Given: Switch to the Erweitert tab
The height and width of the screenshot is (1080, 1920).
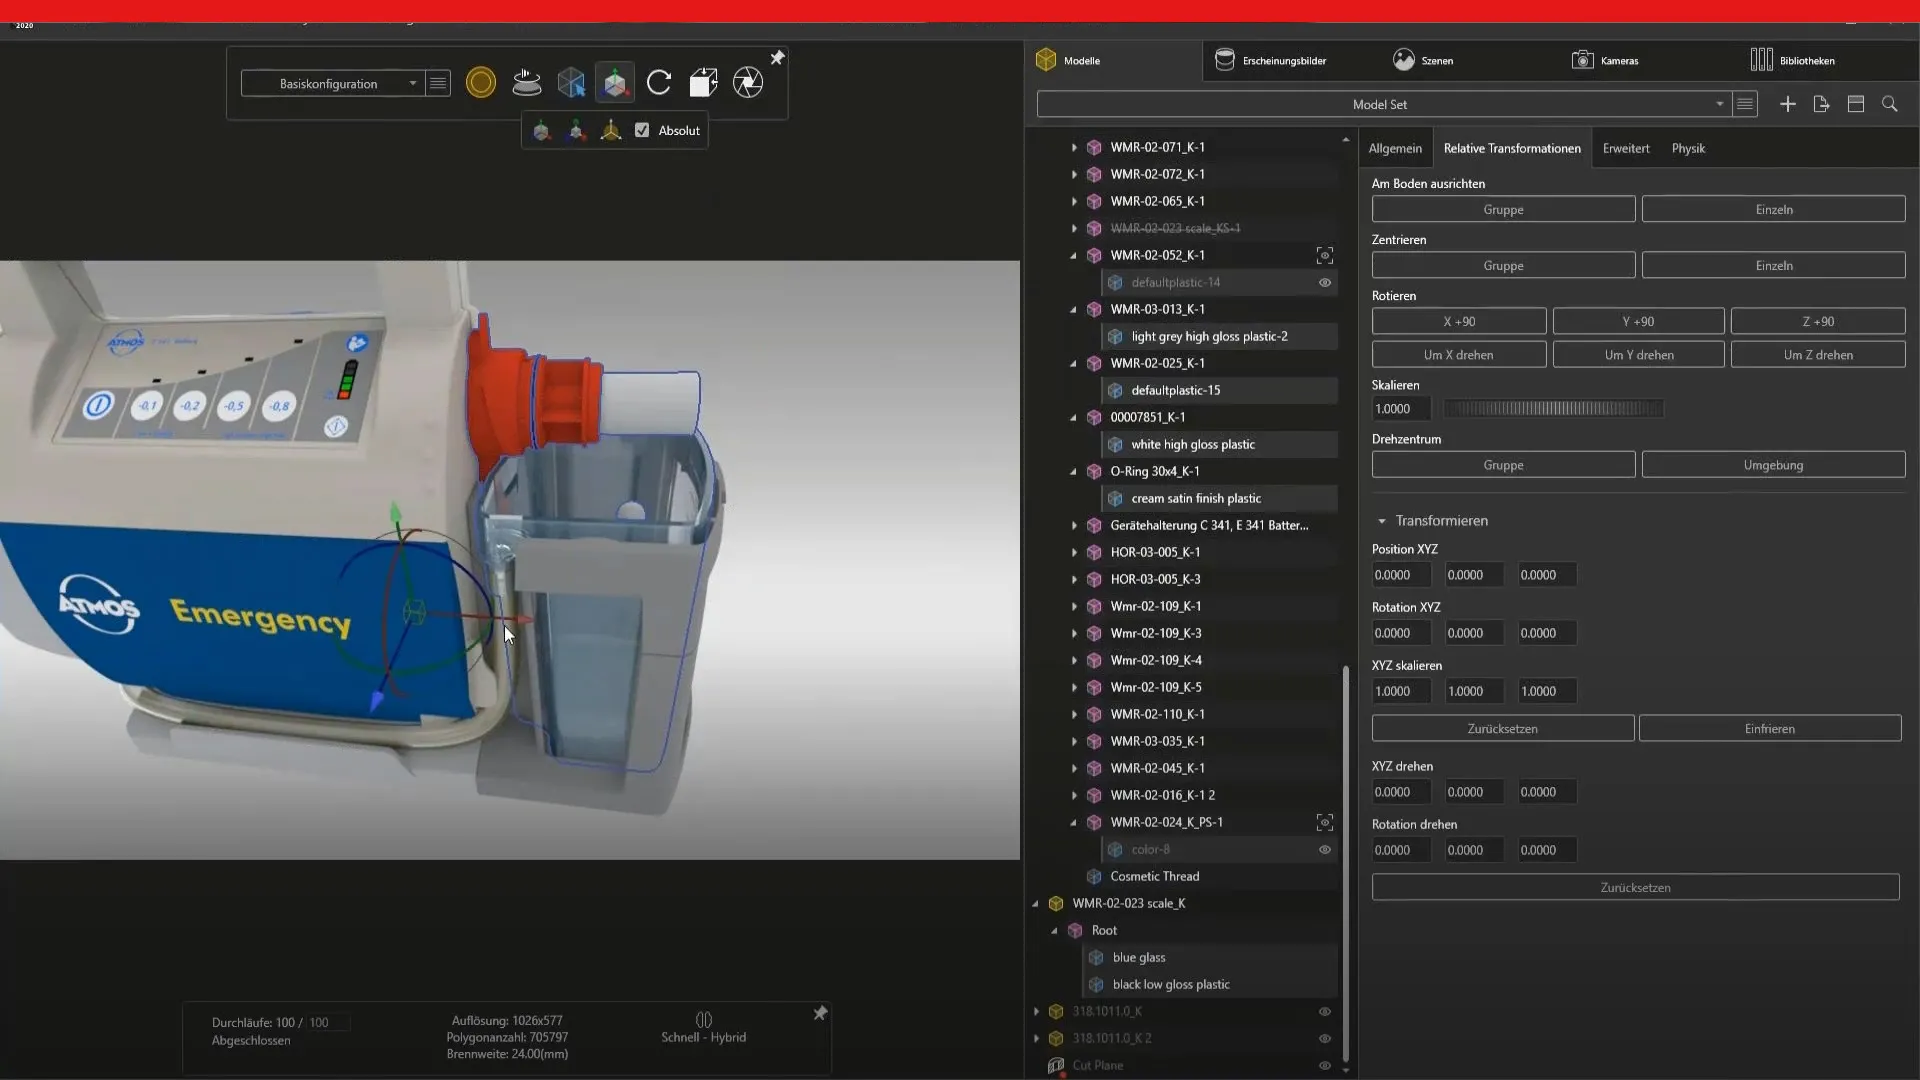Looking at the screenshot, I should [x=1625, y=148].
